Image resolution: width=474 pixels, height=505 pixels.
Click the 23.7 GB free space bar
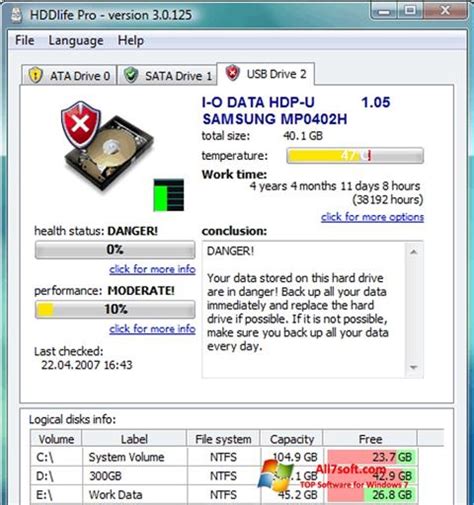pyautogui.click(x=372, y=457)
